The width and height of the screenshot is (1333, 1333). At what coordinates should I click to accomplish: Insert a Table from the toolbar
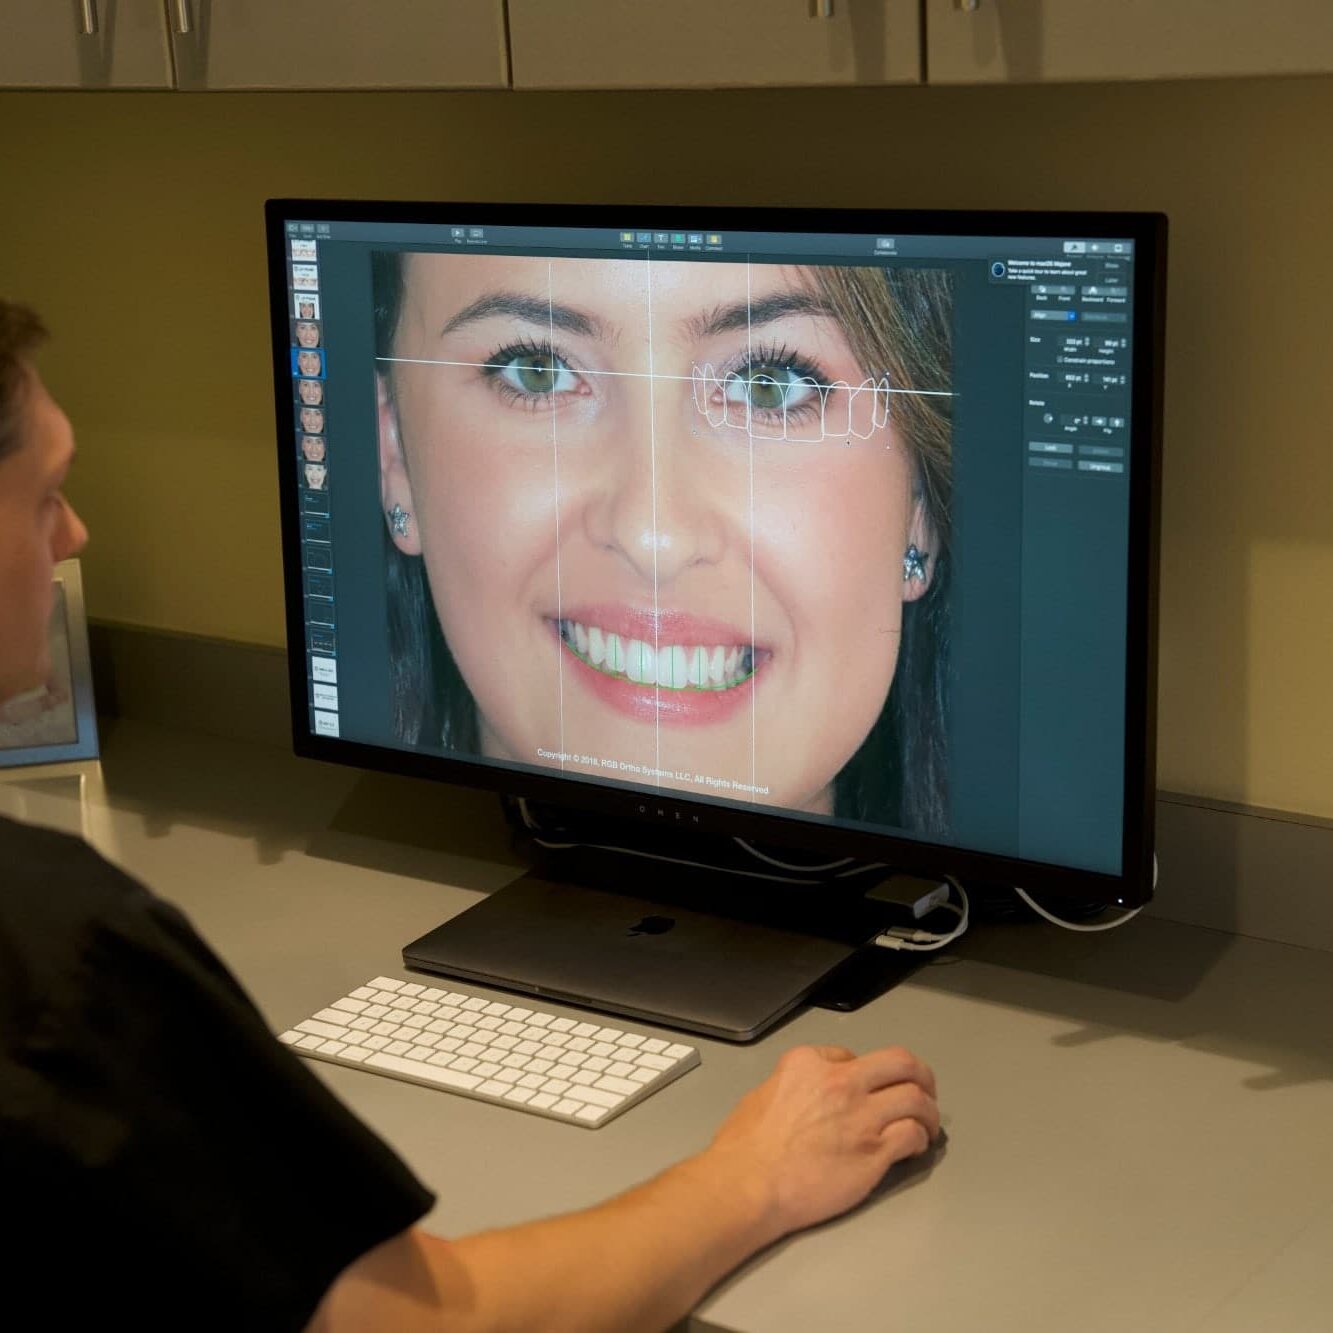pyautogui.click(x=627, y=238)
